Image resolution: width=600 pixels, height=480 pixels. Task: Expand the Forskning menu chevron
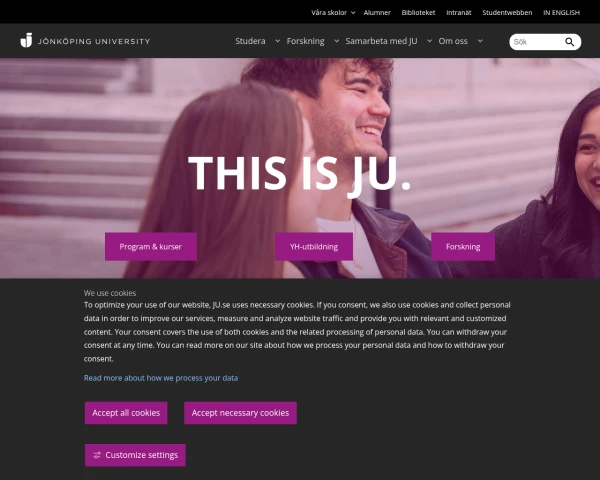[x=336, y=41]
